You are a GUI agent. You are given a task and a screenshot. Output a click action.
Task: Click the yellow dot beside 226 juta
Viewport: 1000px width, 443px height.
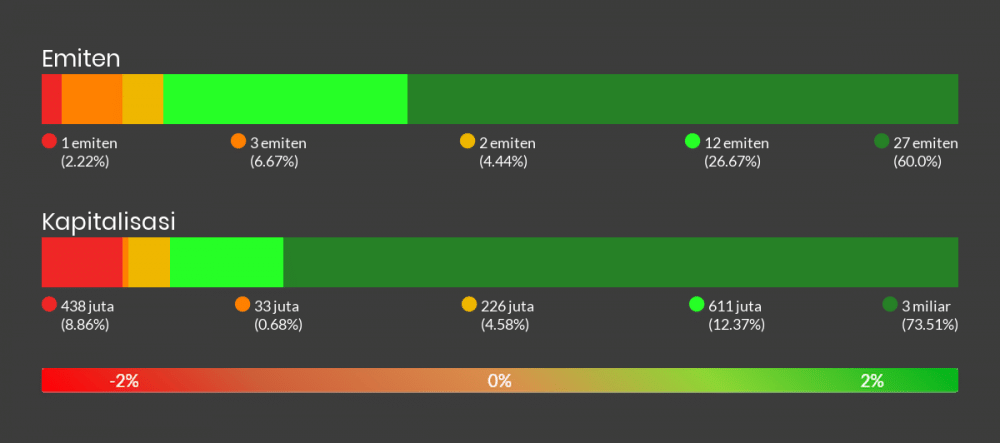pyautogui.click(x=469, y=304)
